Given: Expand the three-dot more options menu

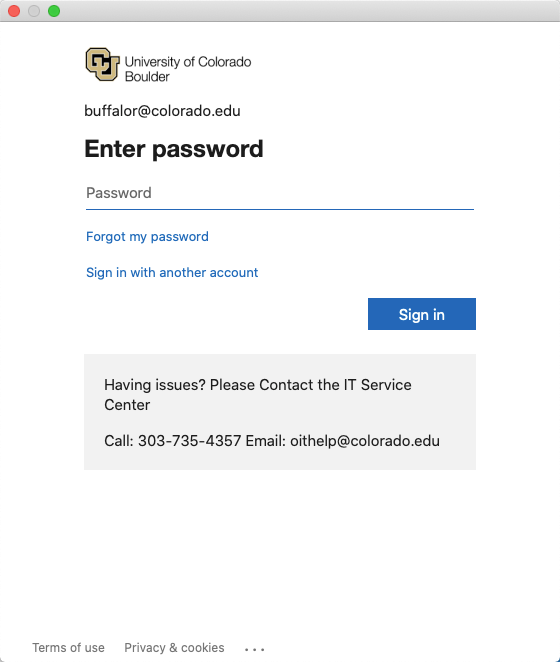Looking at the screenshot, I should pos(255,649).
